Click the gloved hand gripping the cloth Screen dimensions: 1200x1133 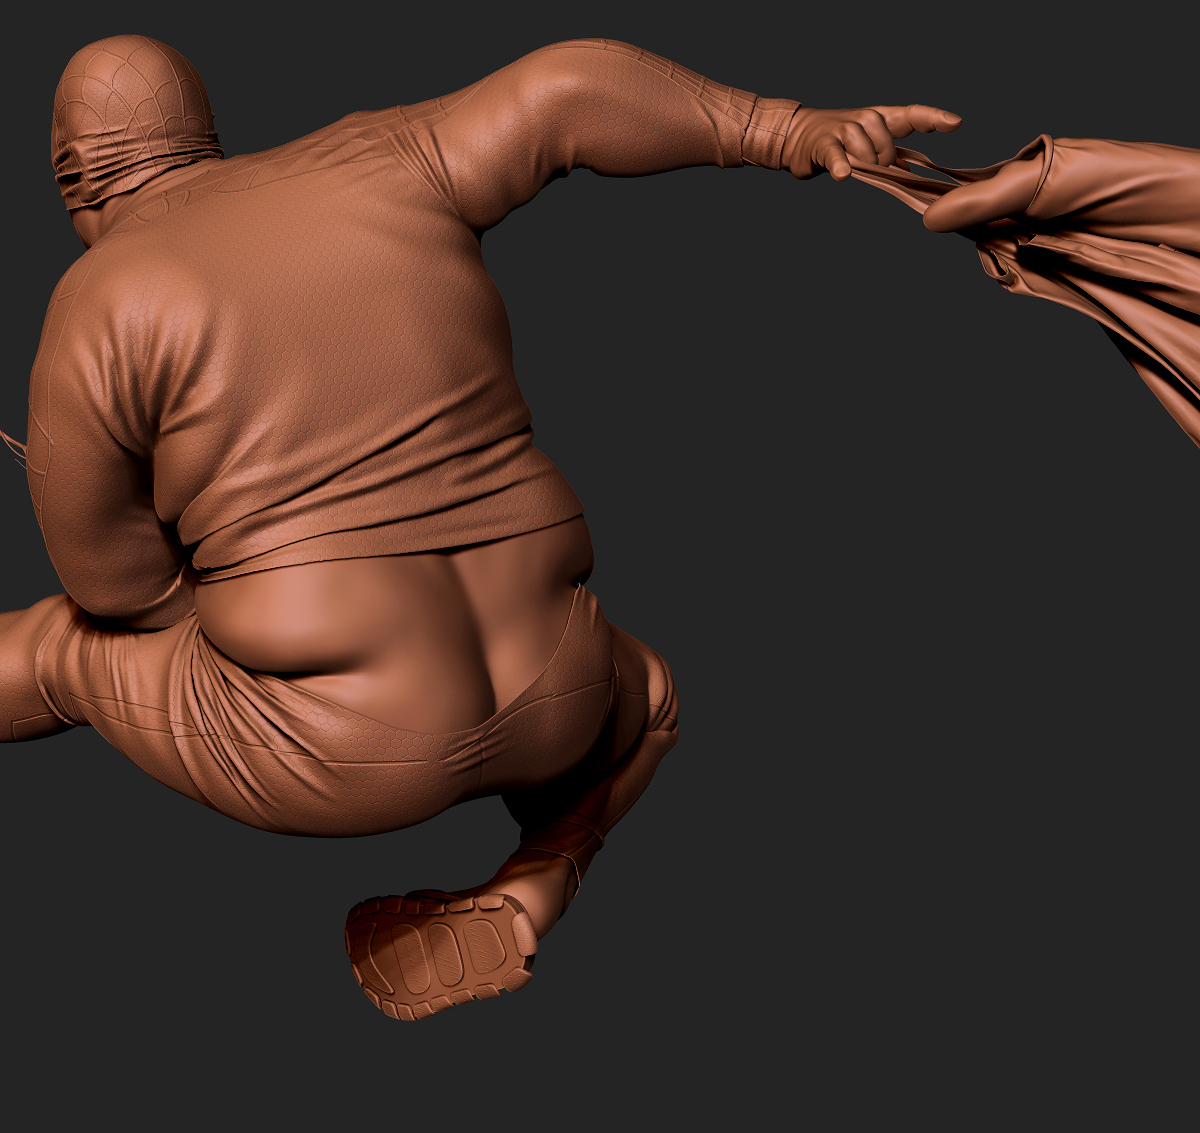pos(870,140)
